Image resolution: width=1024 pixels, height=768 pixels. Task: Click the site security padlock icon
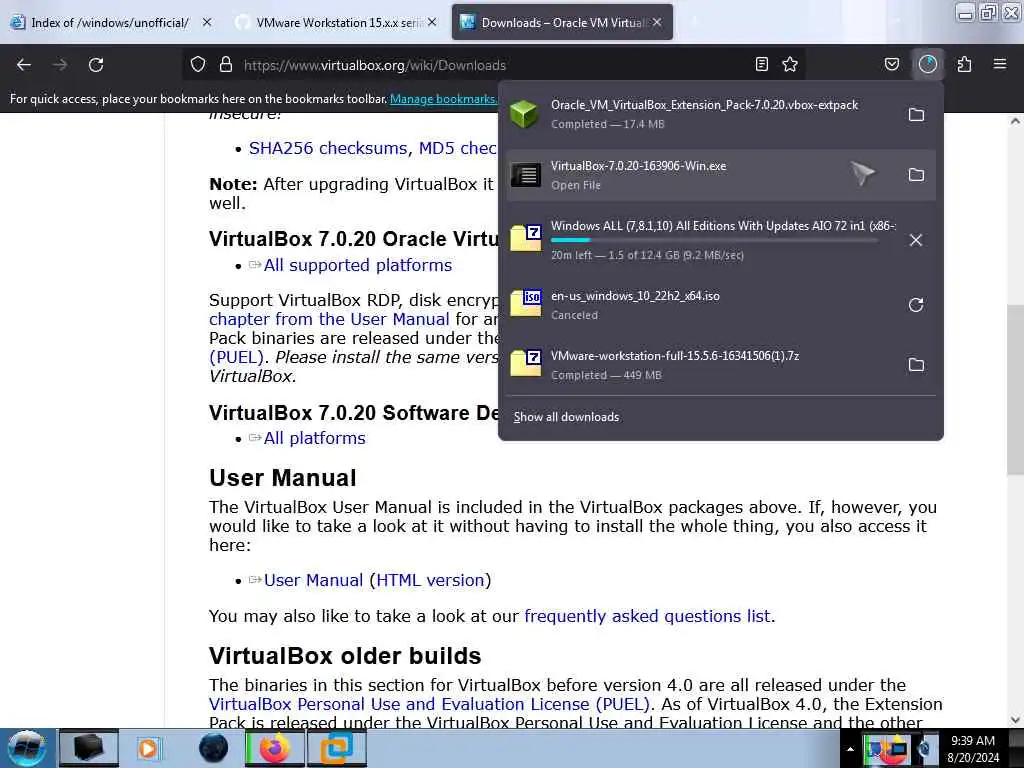(x=226, y=65)
